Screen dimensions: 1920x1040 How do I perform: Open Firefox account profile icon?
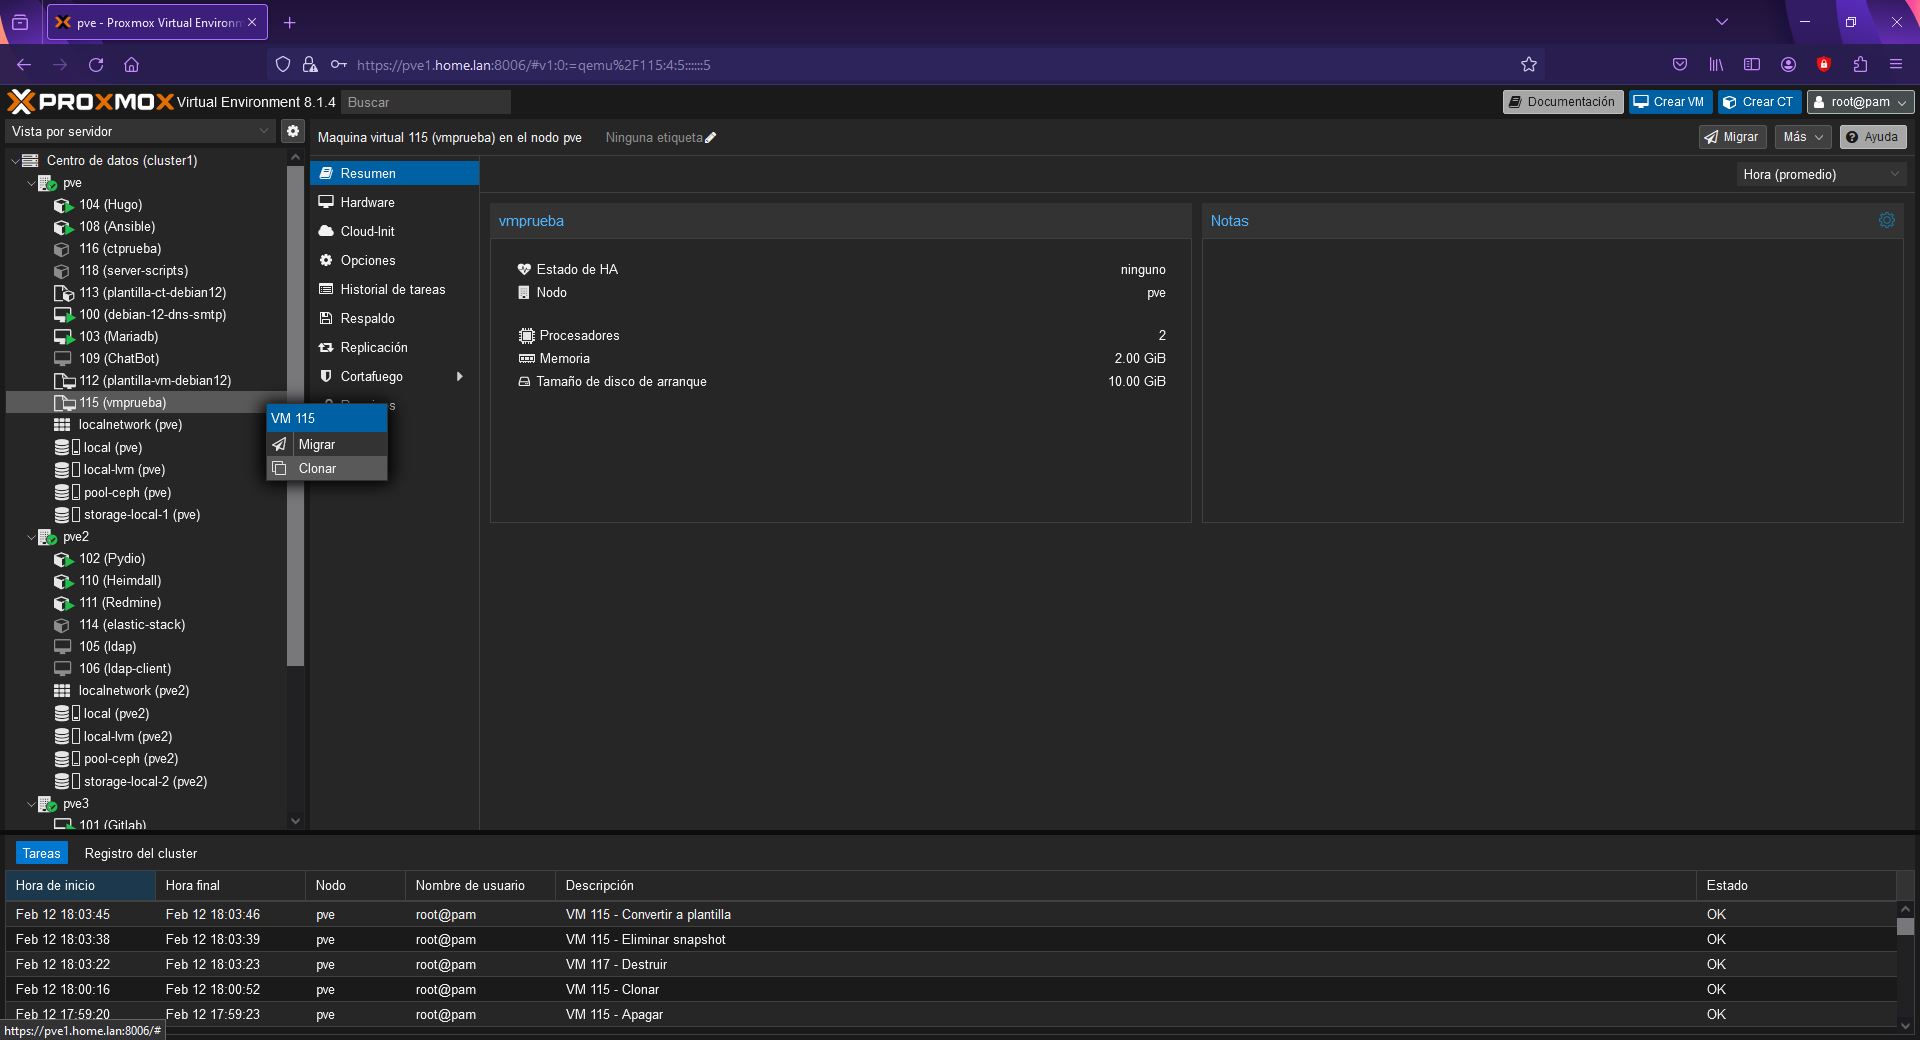pos(1788,65)
